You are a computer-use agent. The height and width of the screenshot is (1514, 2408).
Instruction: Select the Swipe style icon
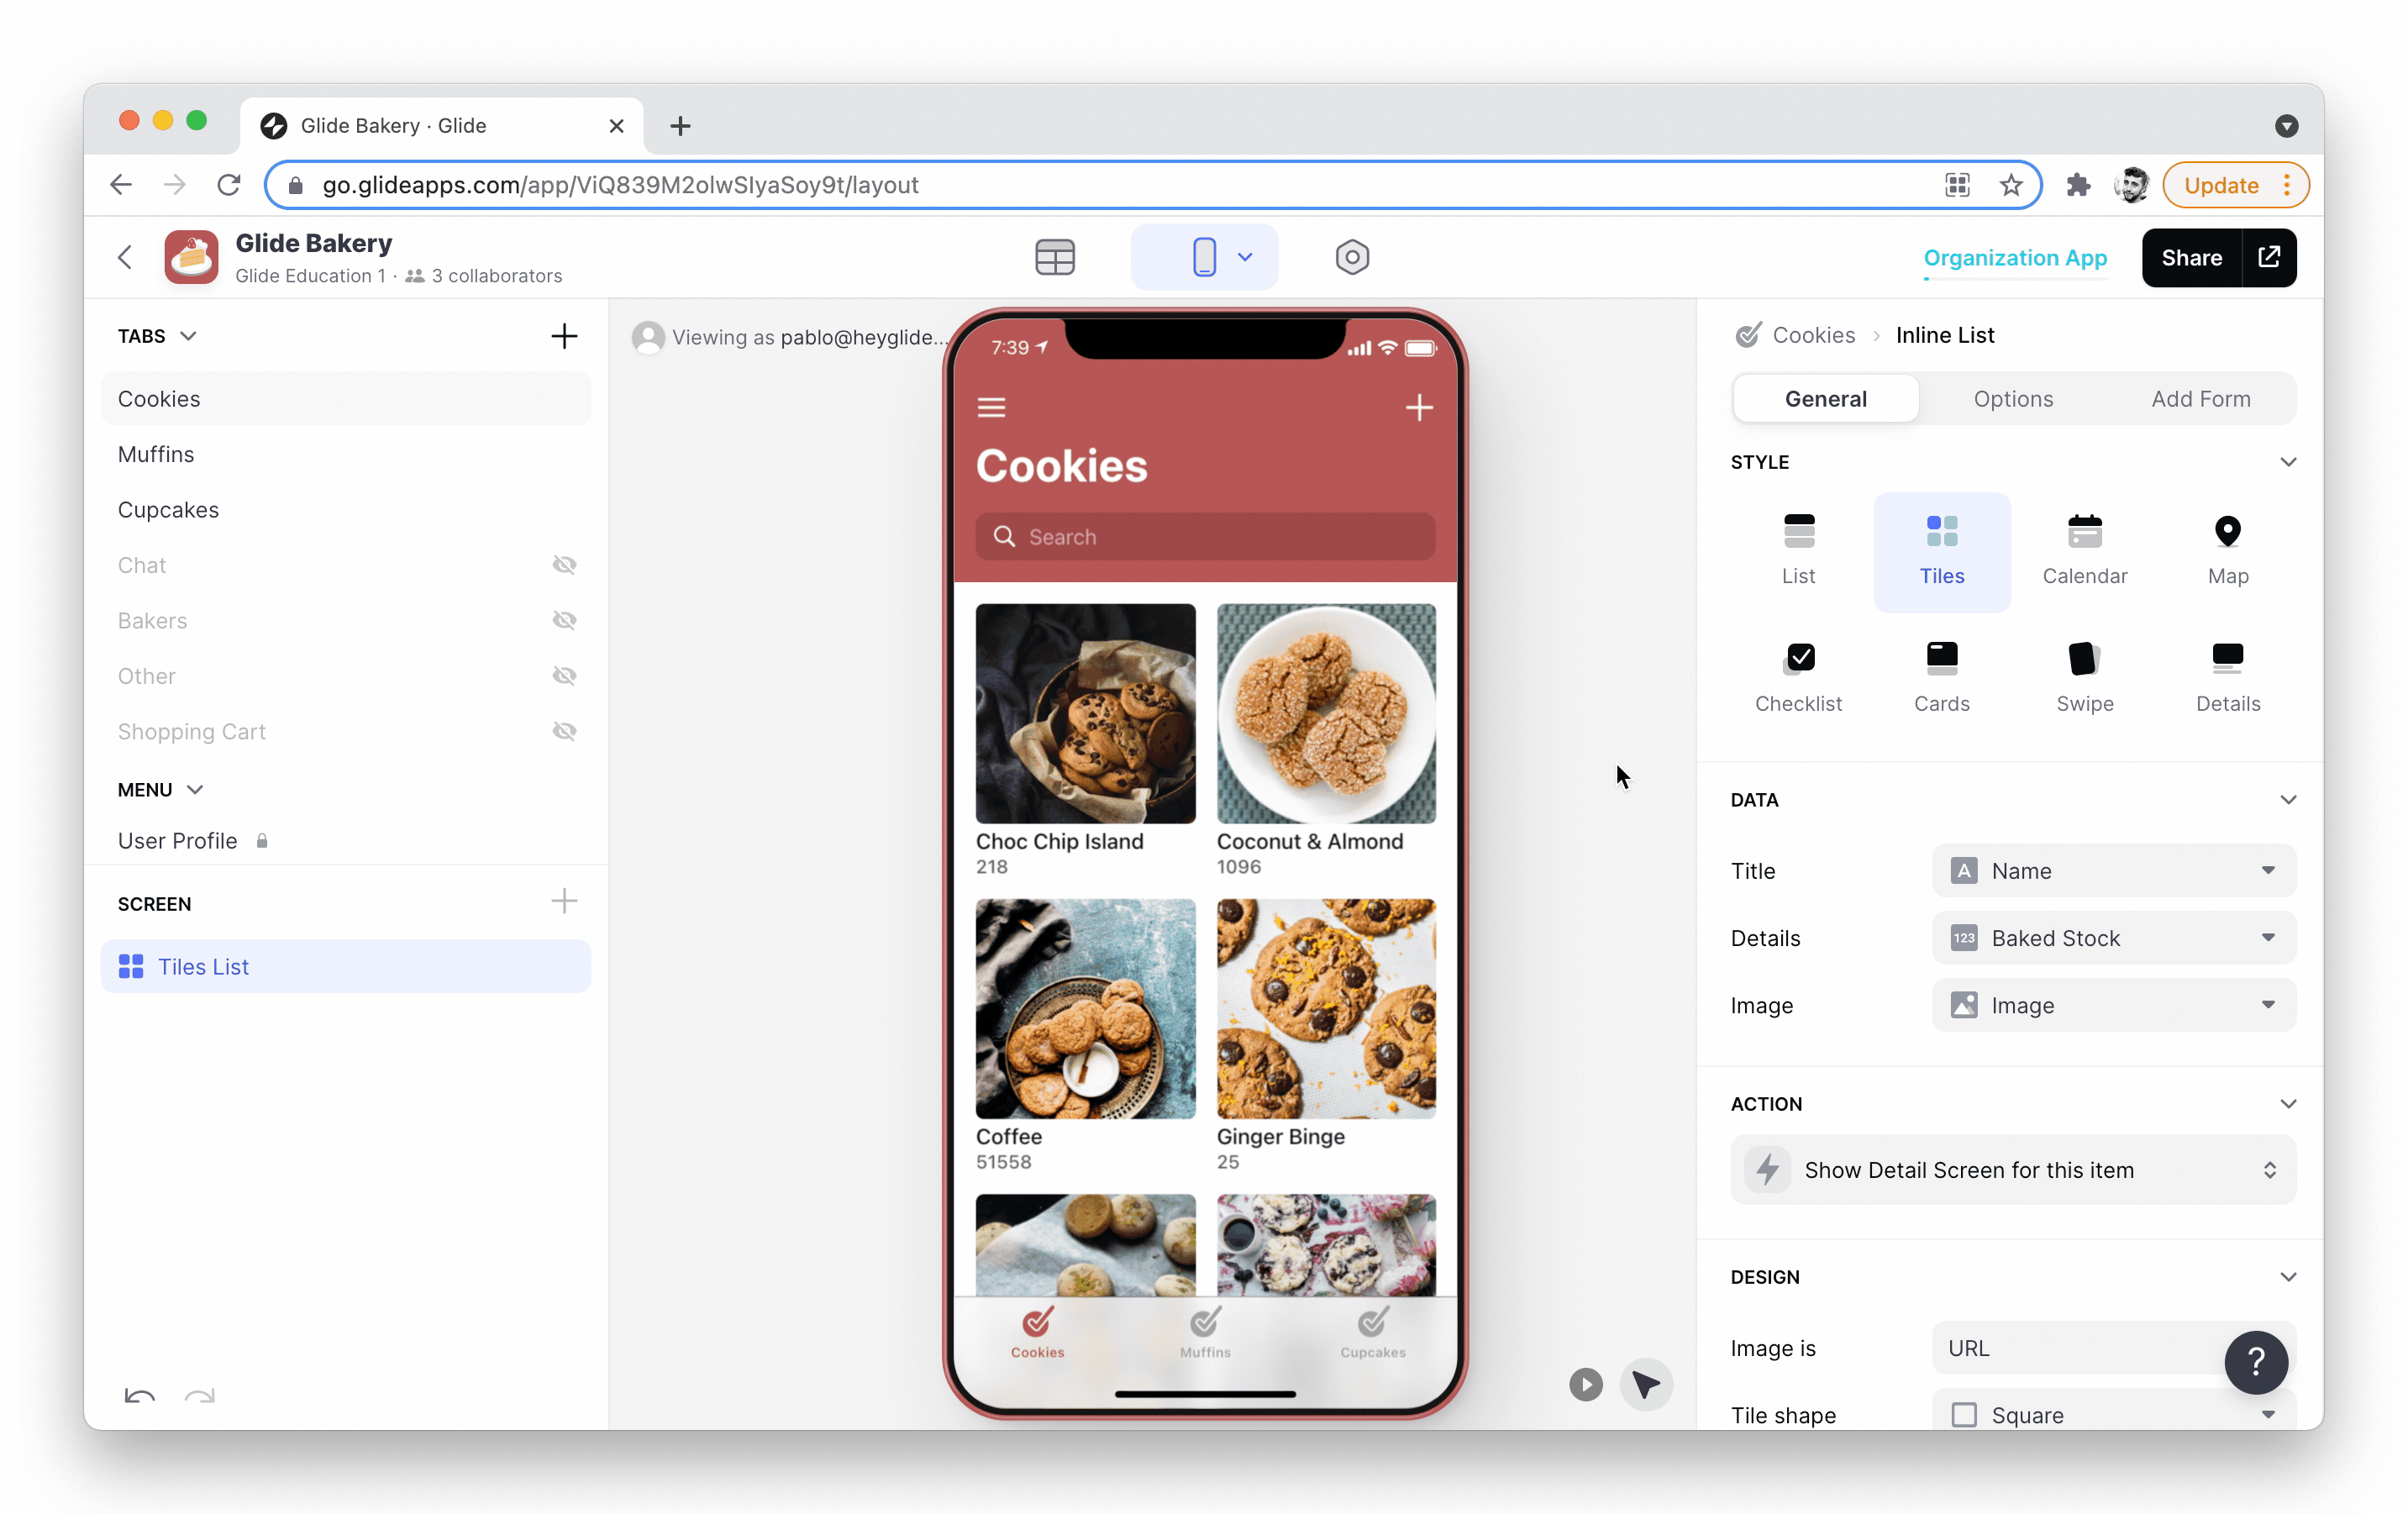pos(2084,677)
